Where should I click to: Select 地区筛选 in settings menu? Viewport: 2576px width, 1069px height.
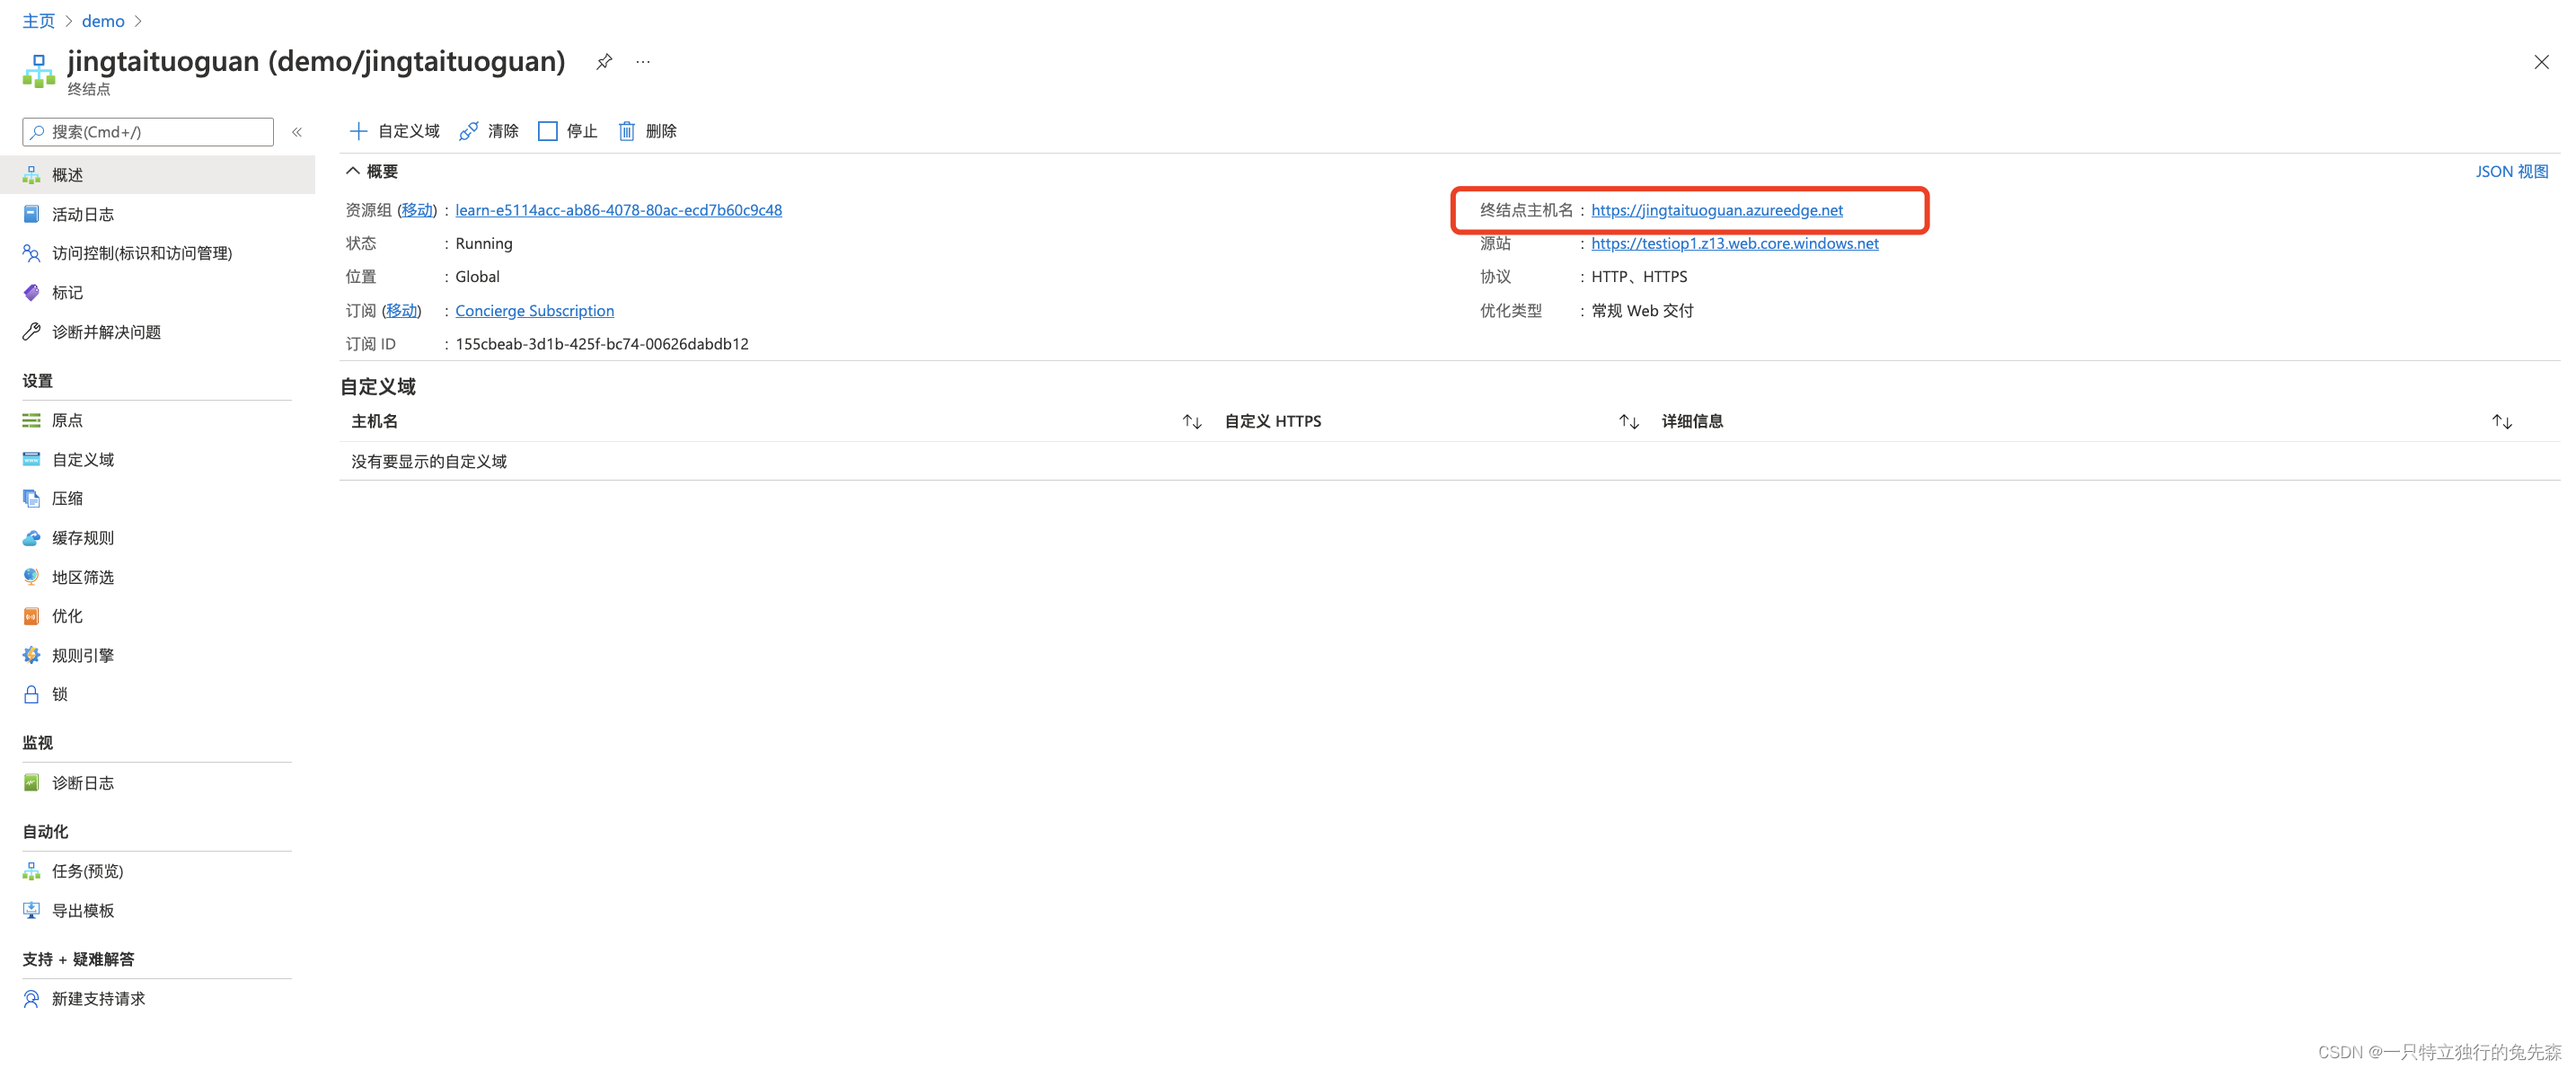(x=82, y=577)
